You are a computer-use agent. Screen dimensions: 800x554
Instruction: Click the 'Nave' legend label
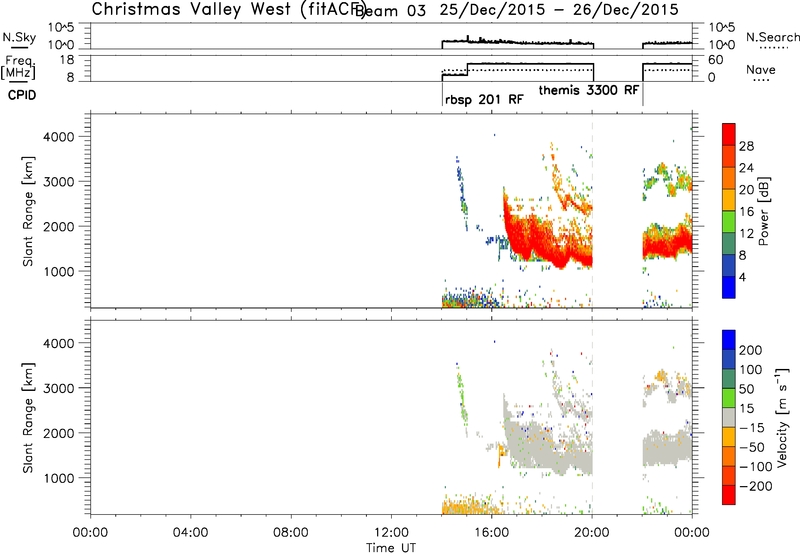click(x=761, y=69)
